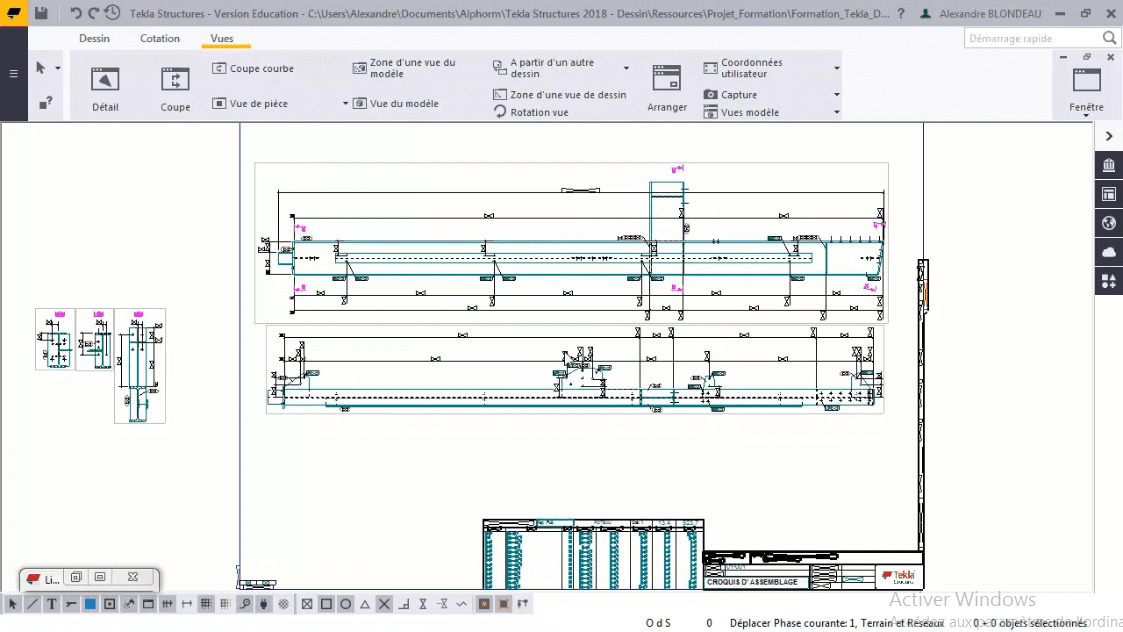The image size is (1123, 632).
Task: Expand the Capture dropdown arrow
Action: click(836, 92)
